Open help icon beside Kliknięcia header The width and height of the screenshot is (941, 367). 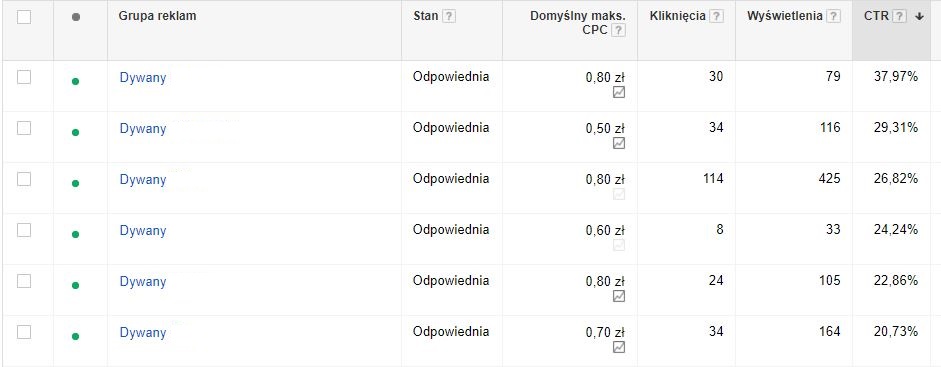click(716, 17)
